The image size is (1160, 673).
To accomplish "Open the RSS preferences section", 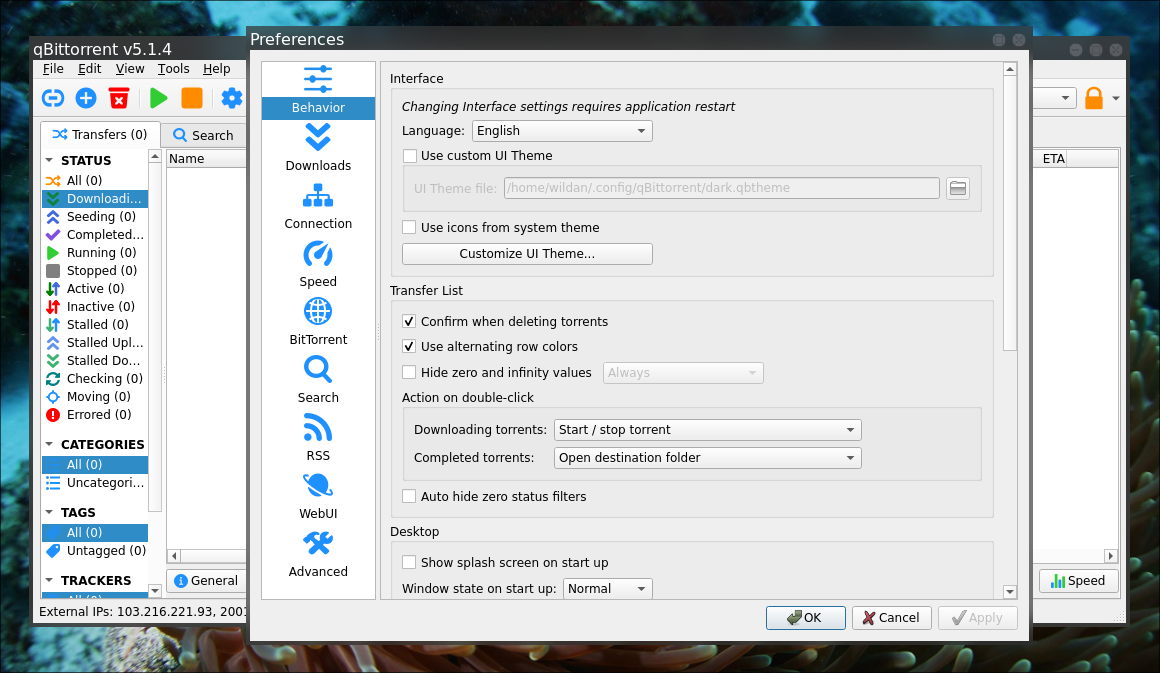I will [x=318, y=437].
